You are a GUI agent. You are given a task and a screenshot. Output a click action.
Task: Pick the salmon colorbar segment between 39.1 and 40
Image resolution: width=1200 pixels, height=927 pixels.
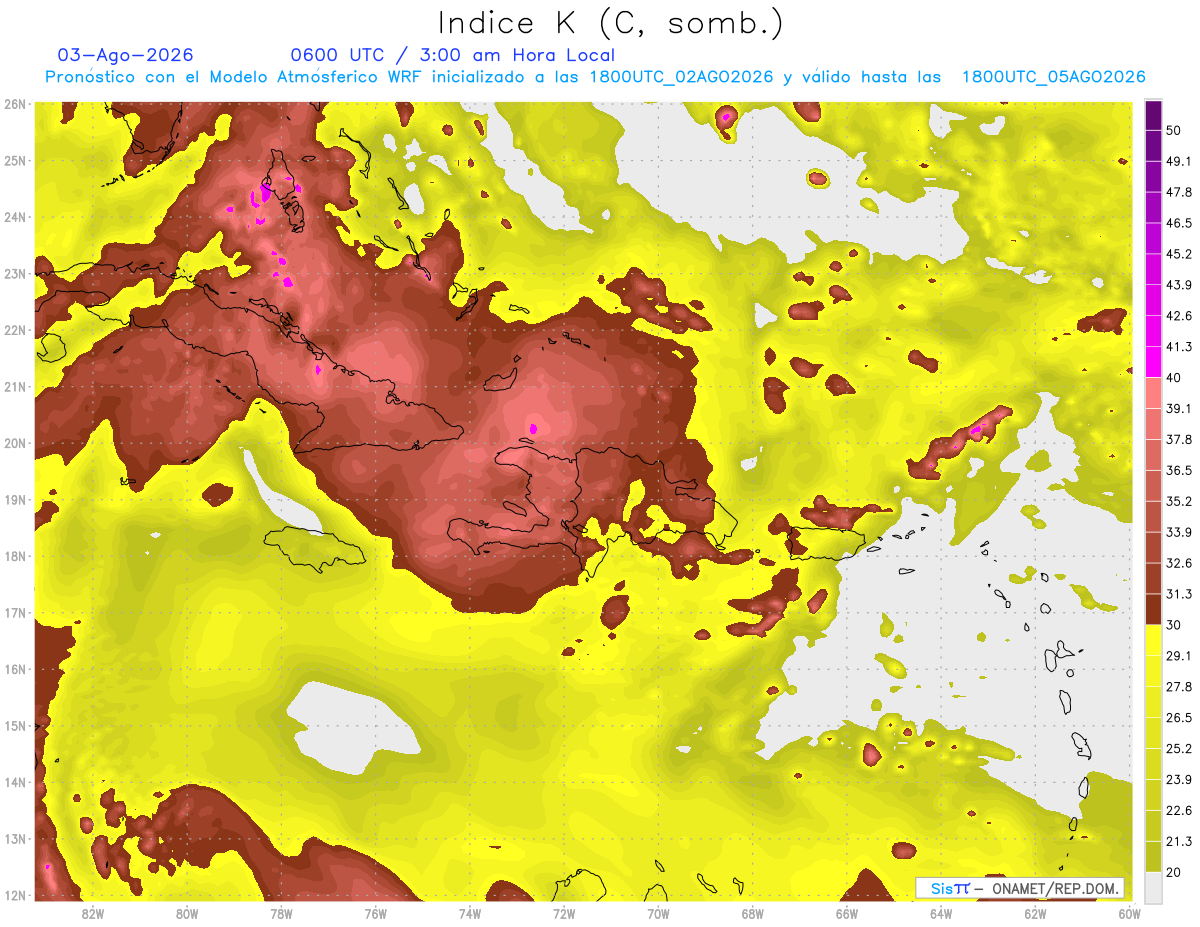click(x=1153, y=393)
